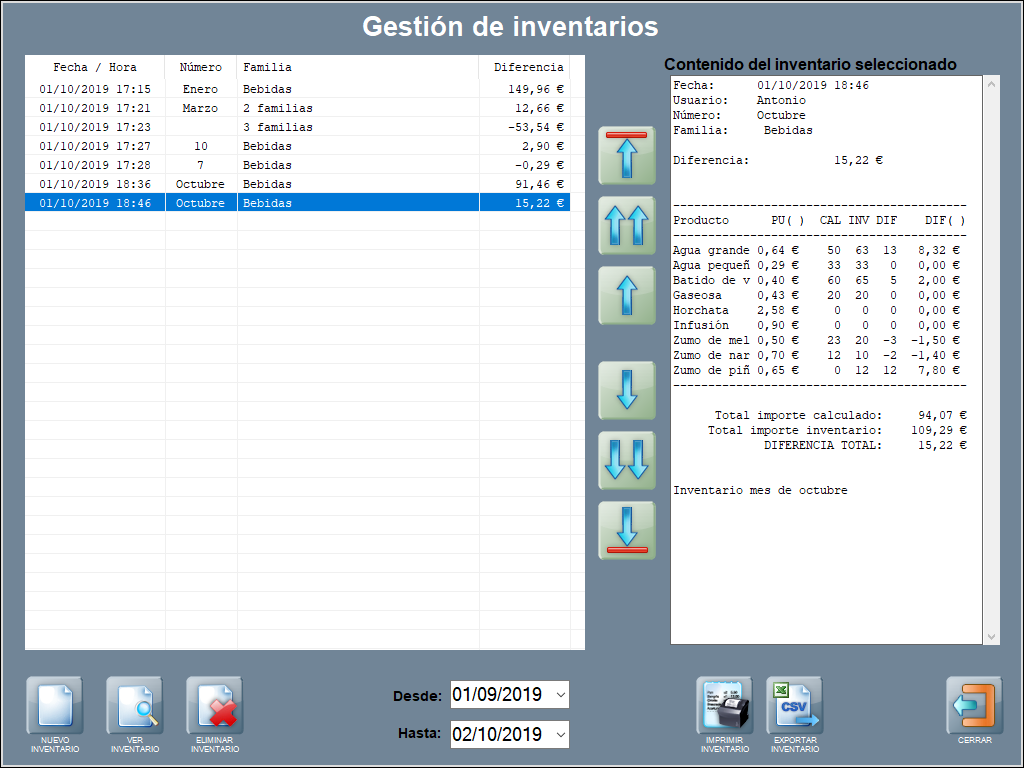Viewport: 1024px width, 768px height.
Task: Expand the Hasta date dropdown
Action: (559, 734)
